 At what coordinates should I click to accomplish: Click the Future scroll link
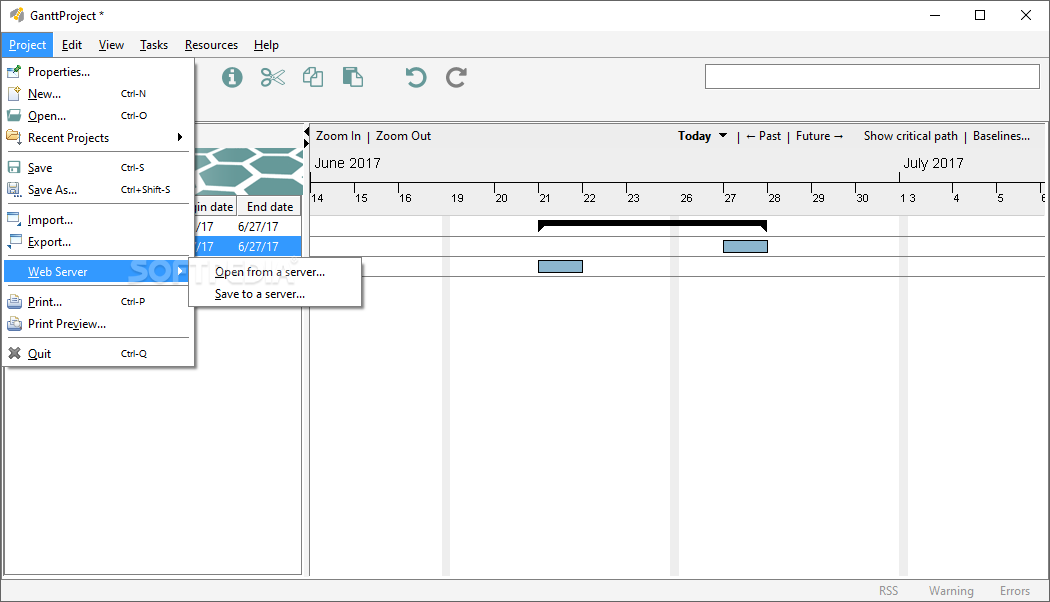coord(820,136)
